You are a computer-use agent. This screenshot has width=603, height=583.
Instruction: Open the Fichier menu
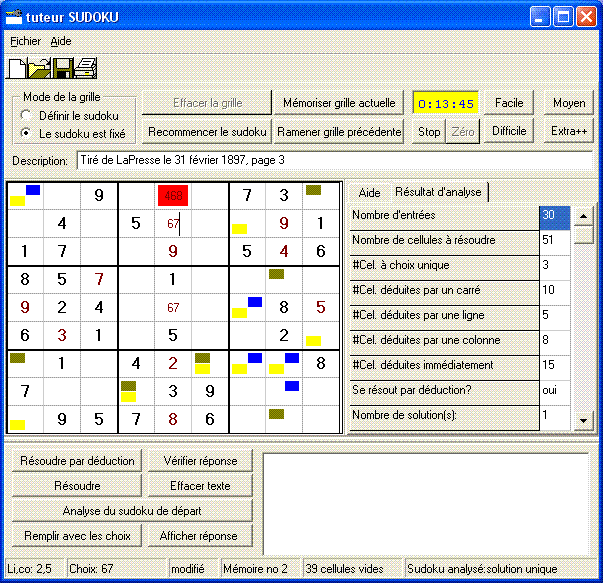point(25,41)
